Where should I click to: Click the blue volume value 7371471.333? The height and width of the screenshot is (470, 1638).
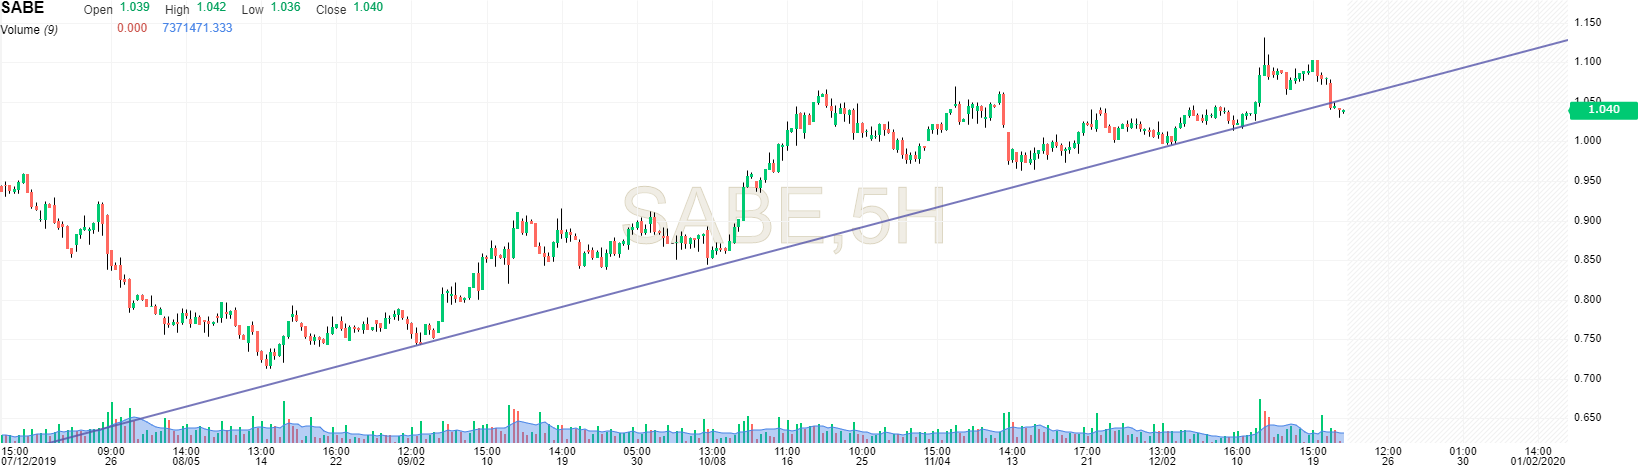(x=197, y=28)
